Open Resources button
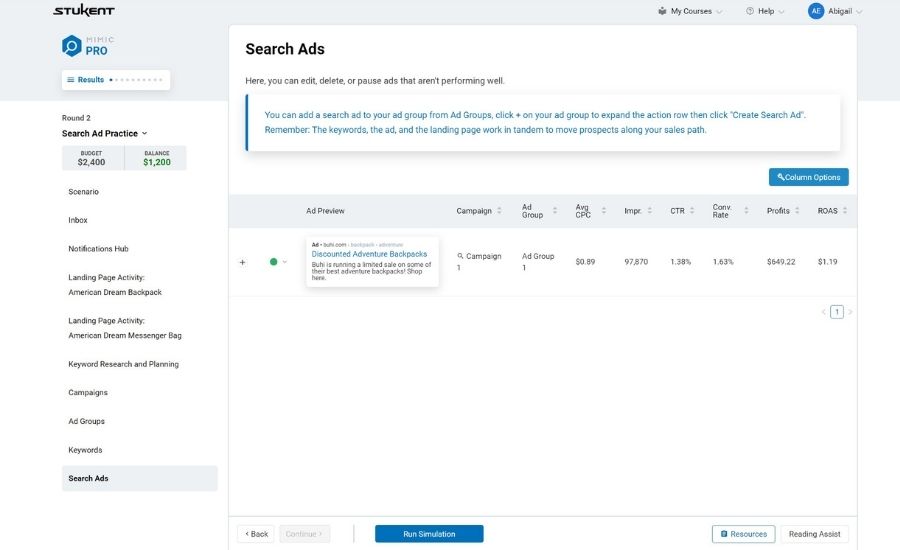This screenshot has height=550, width=900. click(x=743, y=534)
